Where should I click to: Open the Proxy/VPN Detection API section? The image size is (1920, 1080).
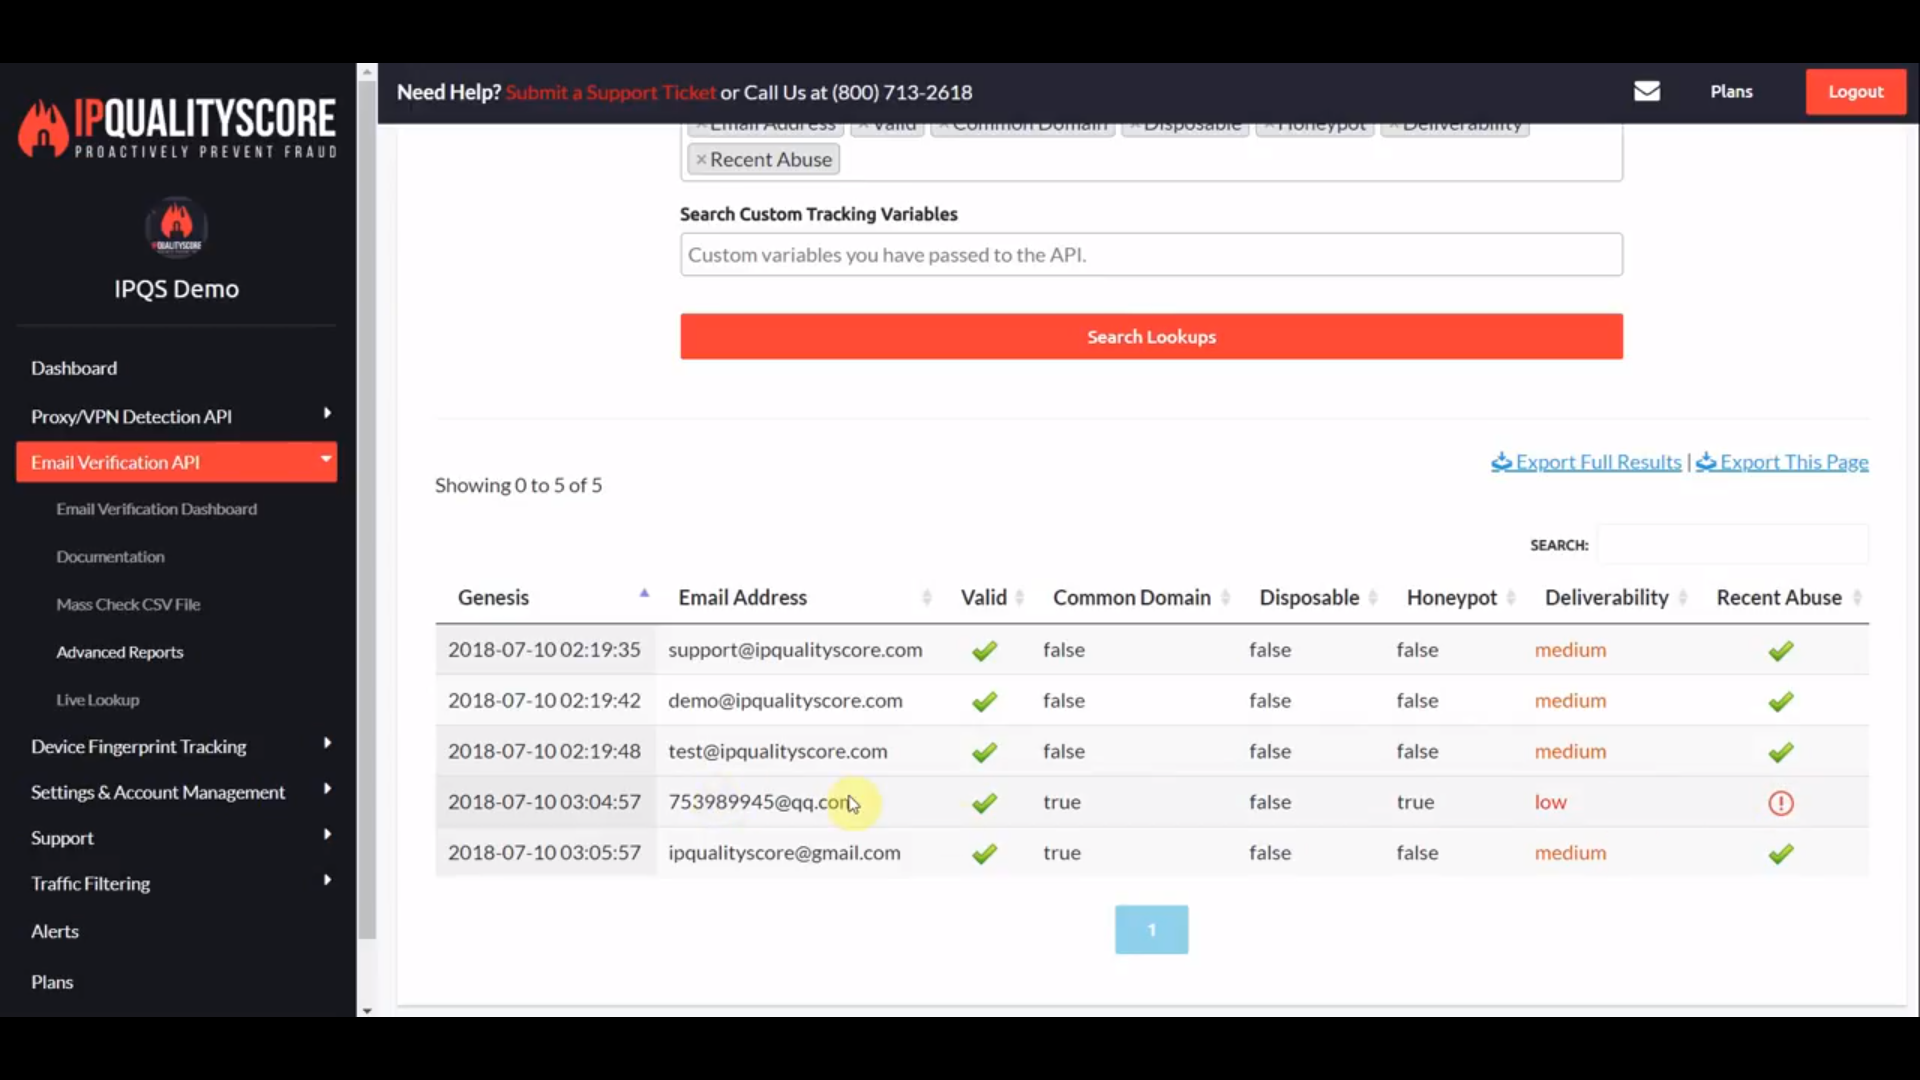(x=175, y=415)
